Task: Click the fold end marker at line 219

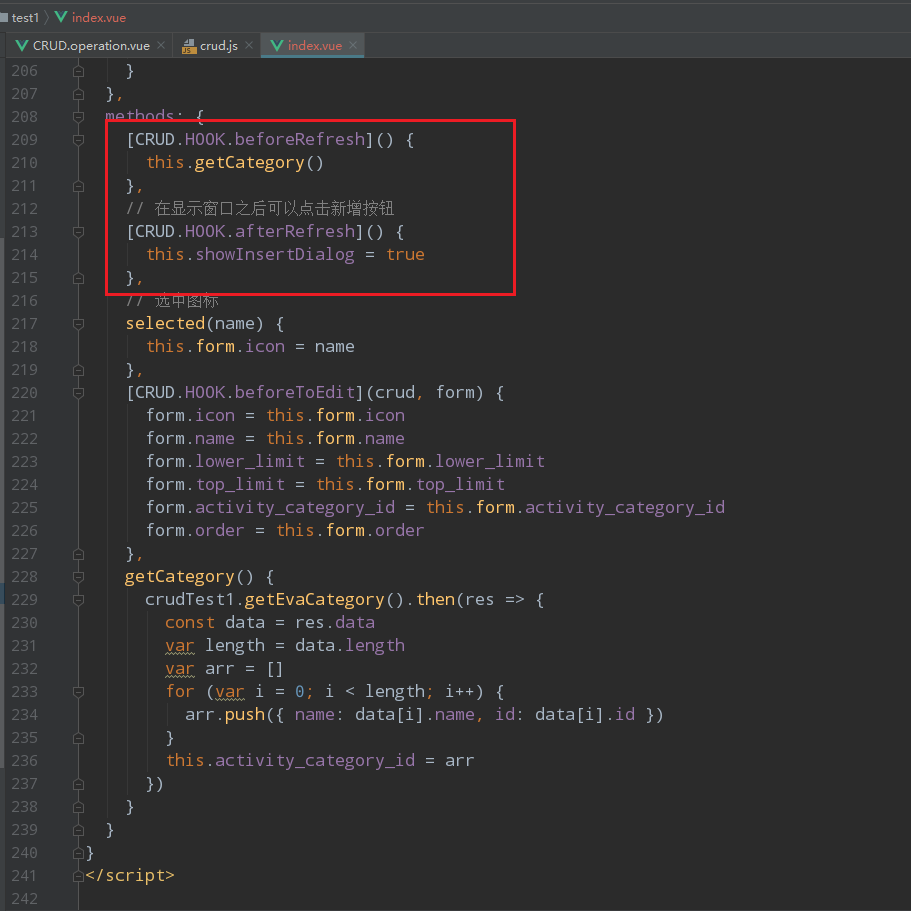Action: tap(78, 370)
